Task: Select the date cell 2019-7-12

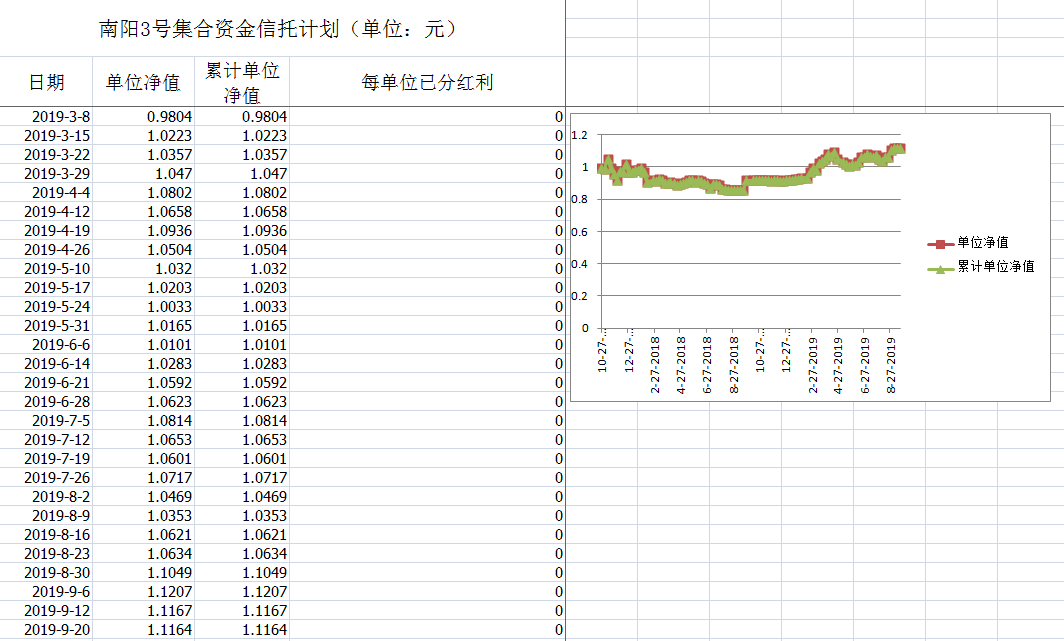Action: coord(46,440)
